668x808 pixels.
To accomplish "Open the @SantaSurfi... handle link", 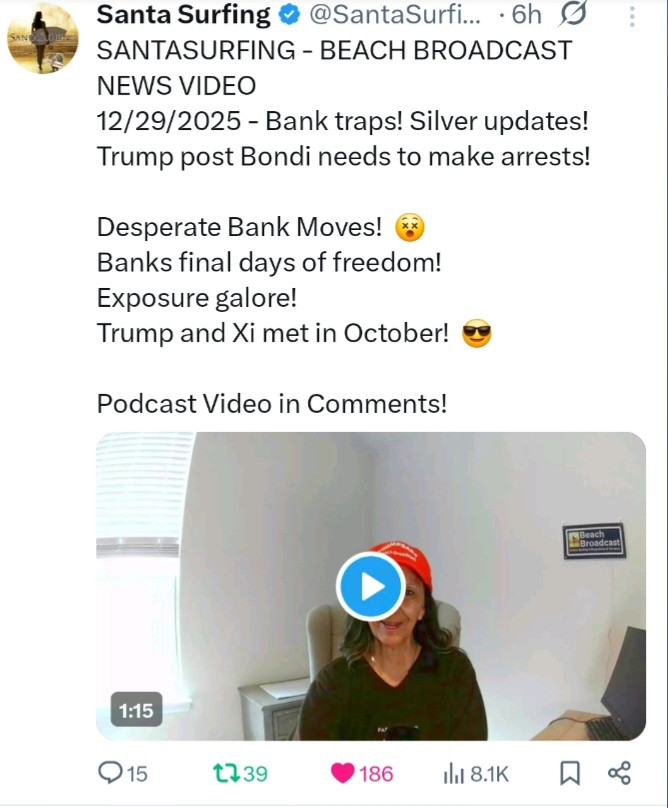I will click(394, 15).
